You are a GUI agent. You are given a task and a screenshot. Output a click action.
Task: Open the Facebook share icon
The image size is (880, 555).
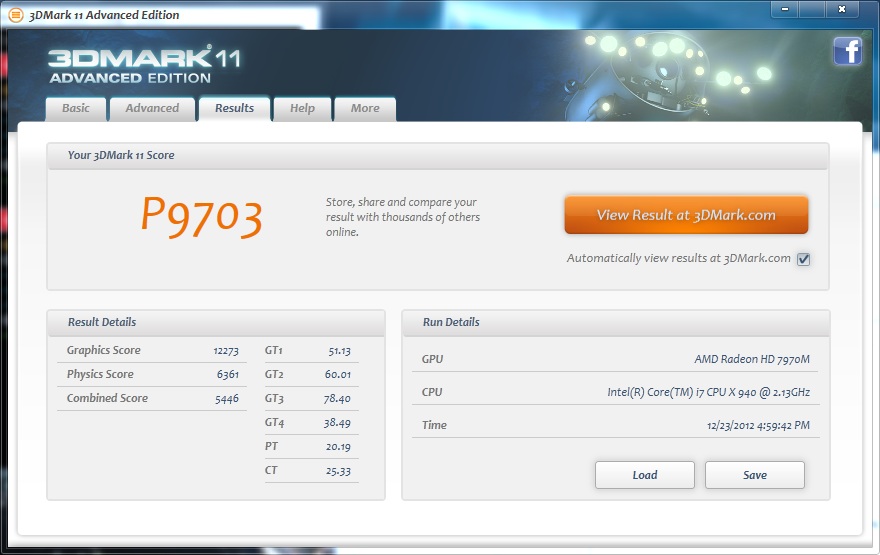point(847,50)
